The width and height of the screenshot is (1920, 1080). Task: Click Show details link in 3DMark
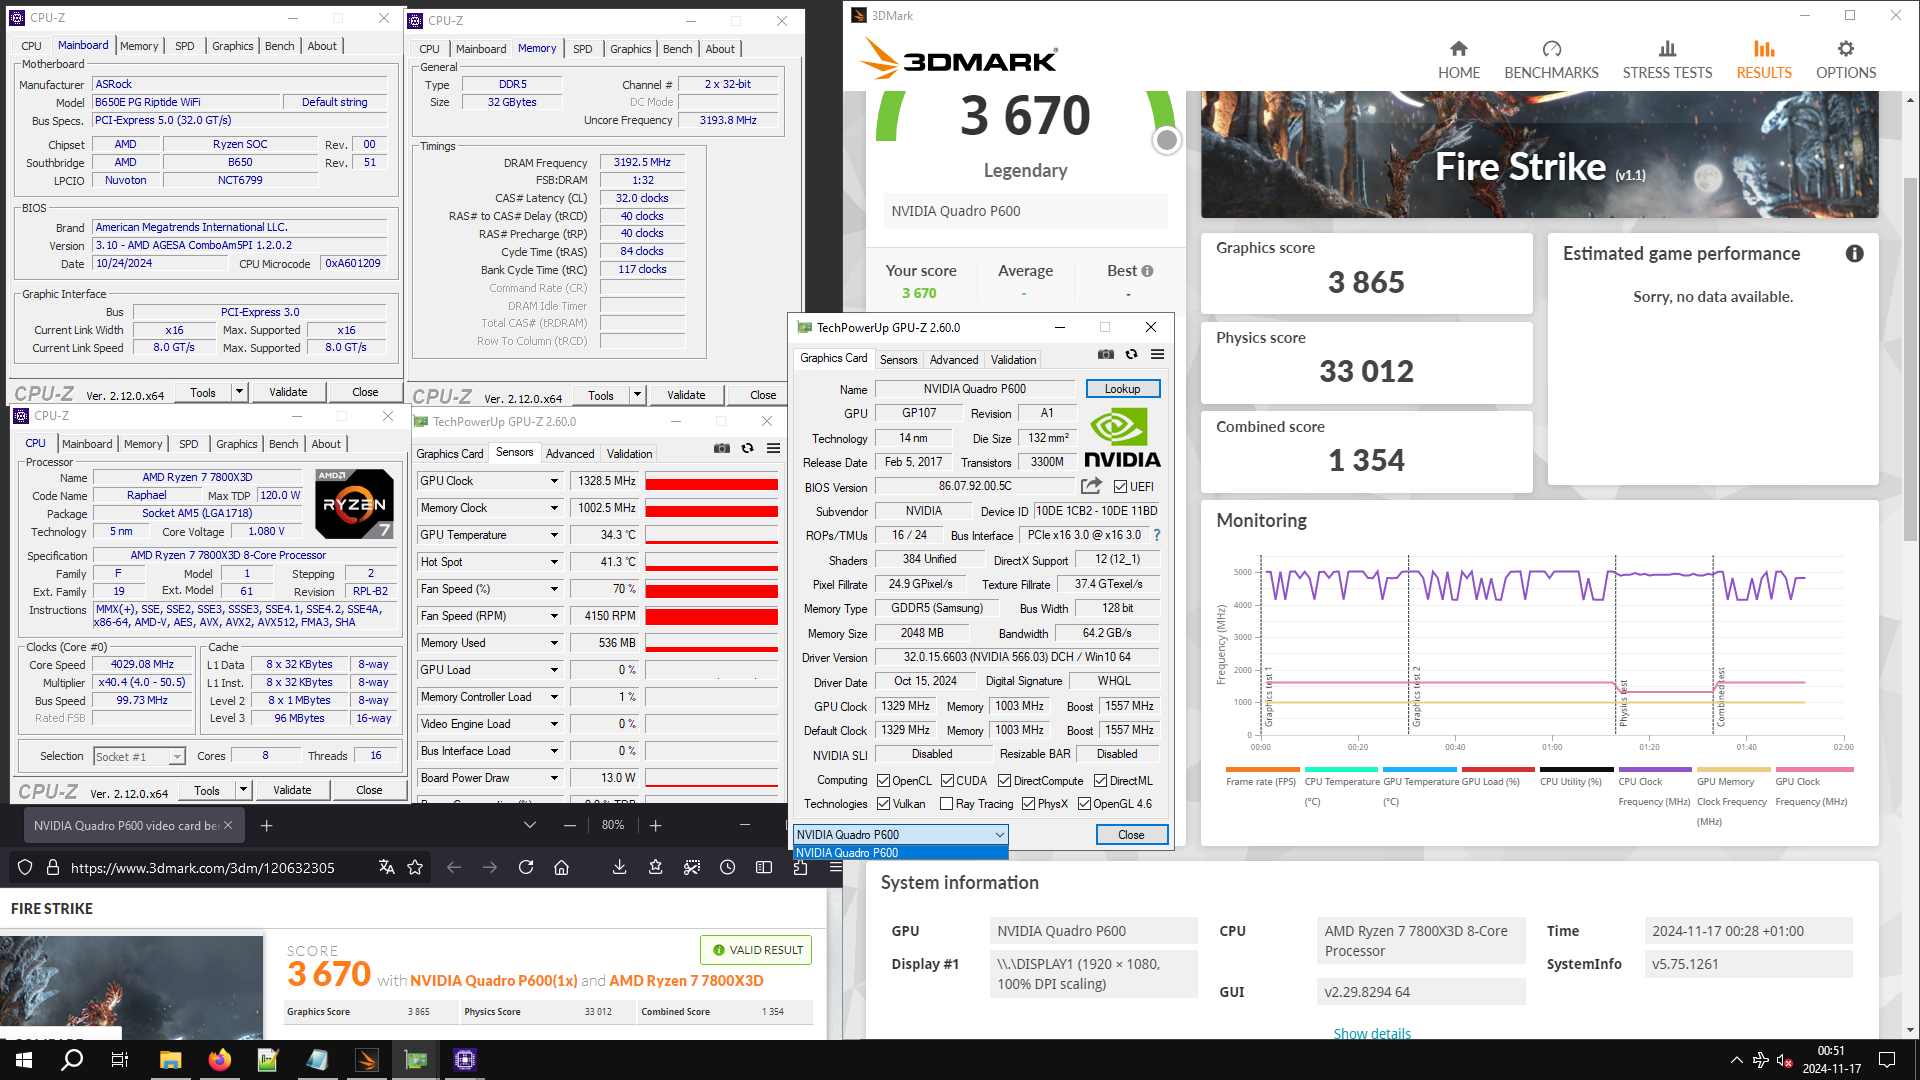click(1372, 1033)
